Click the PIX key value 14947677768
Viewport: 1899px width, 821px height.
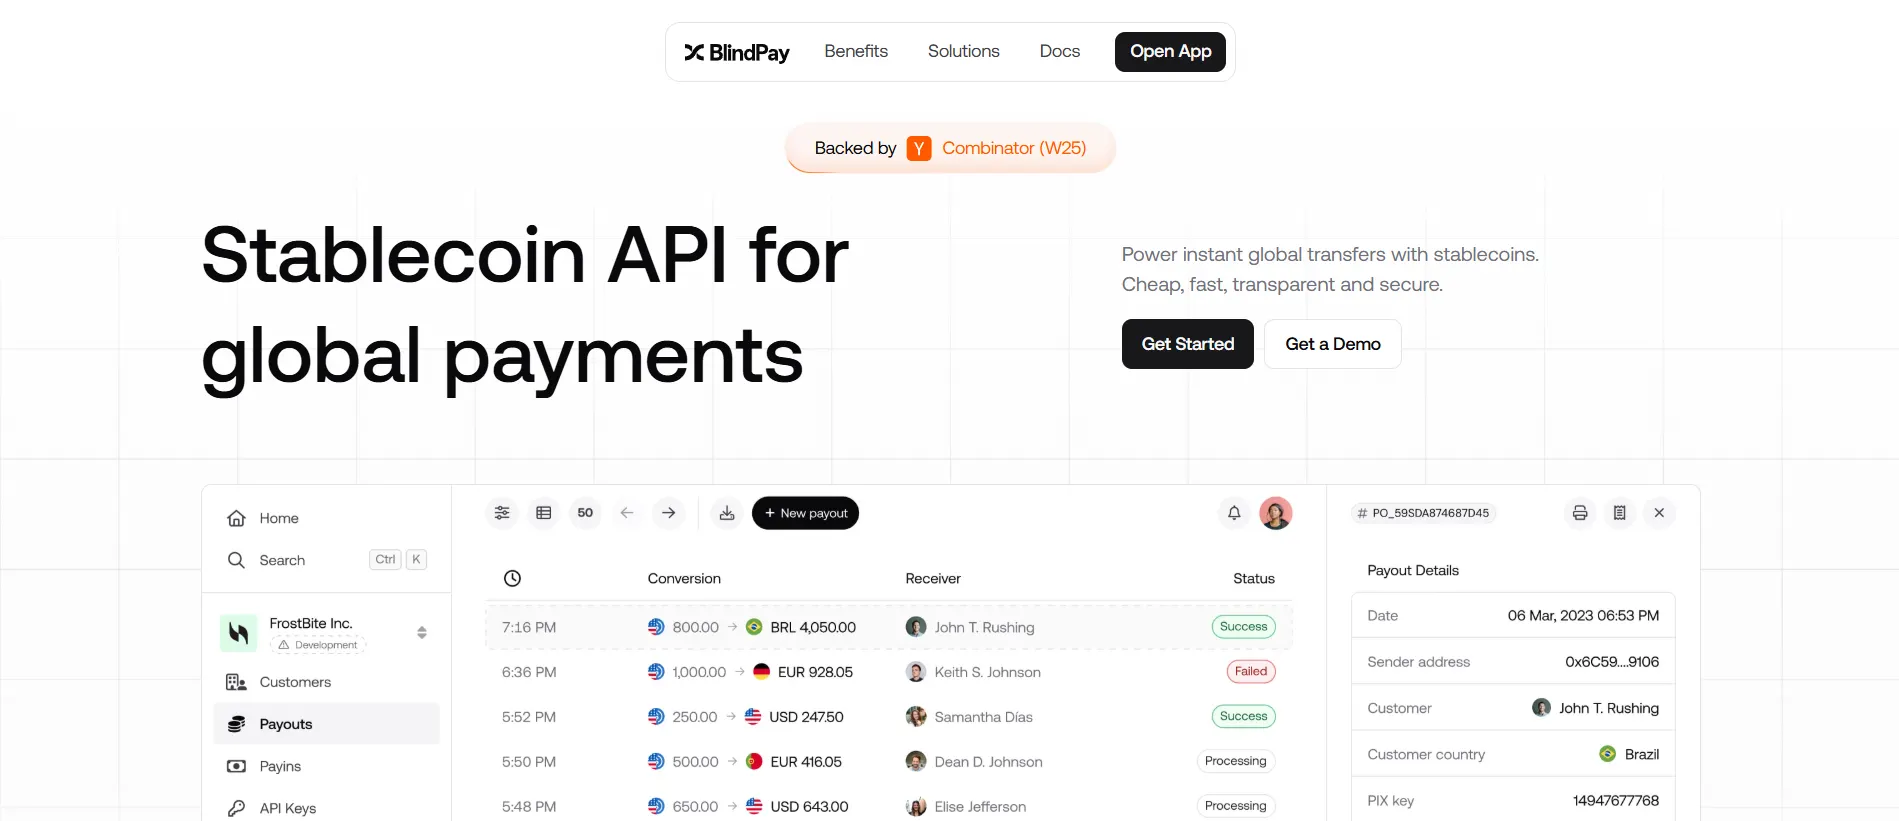1616,801
